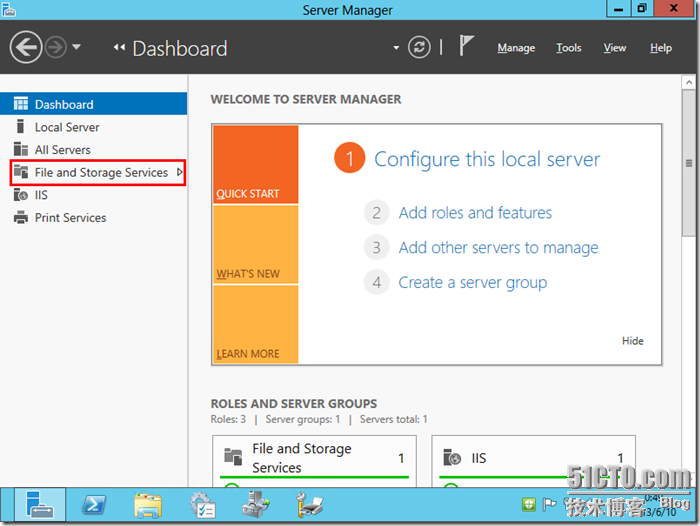The width and height of the screenshot is (700, 526).
Task: Open Print Services in the sidebar
Action: click(94, 217)
